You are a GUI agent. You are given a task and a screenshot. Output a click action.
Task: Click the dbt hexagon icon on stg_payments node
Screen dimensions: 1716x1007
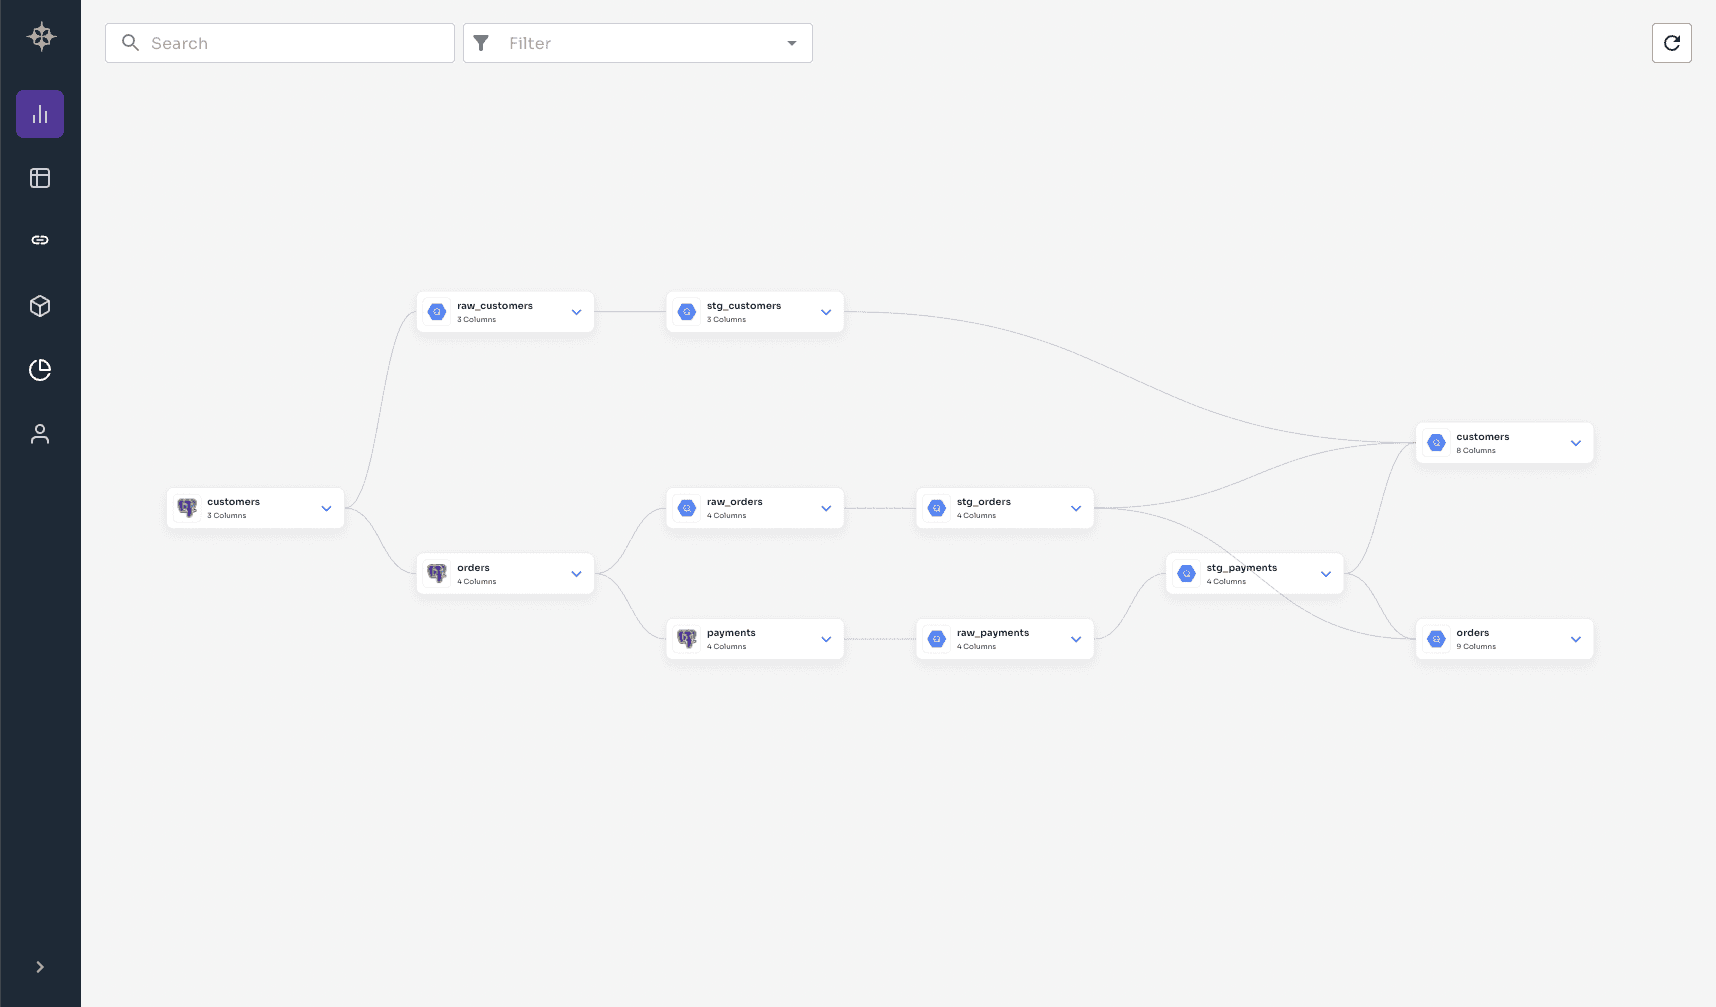(1187, 573)
